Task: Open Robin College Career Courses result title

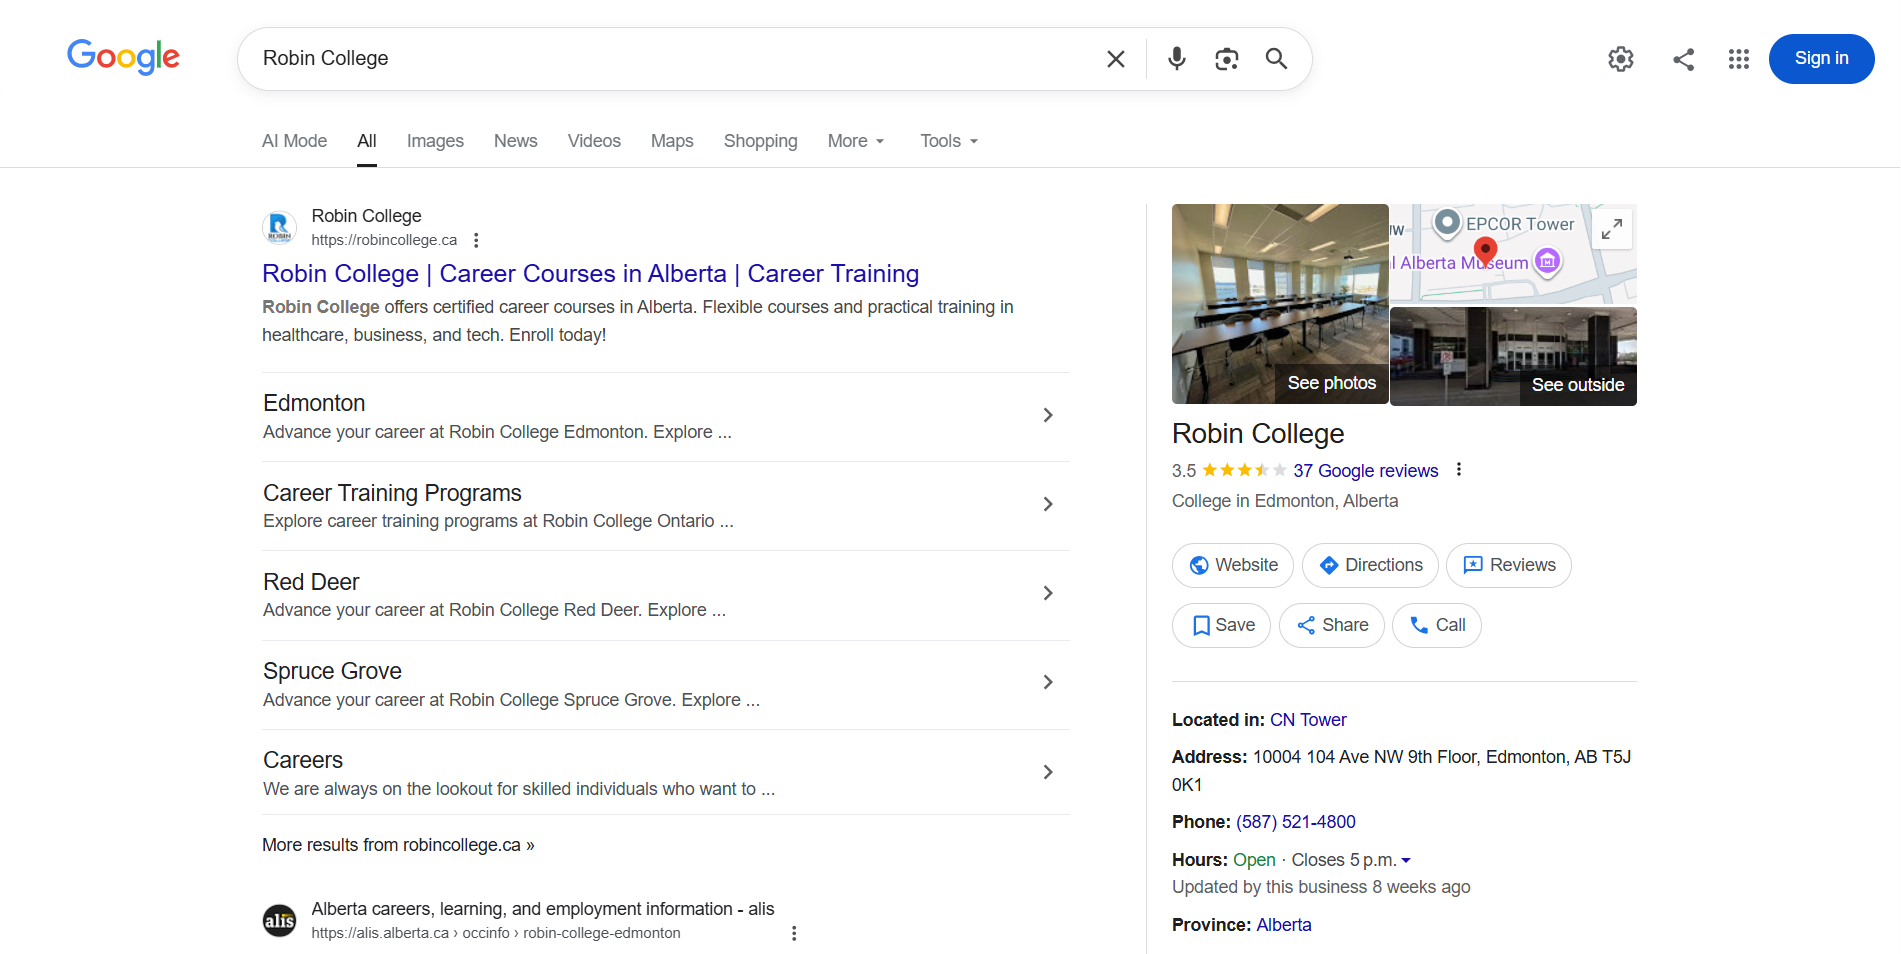Action: 590,274
